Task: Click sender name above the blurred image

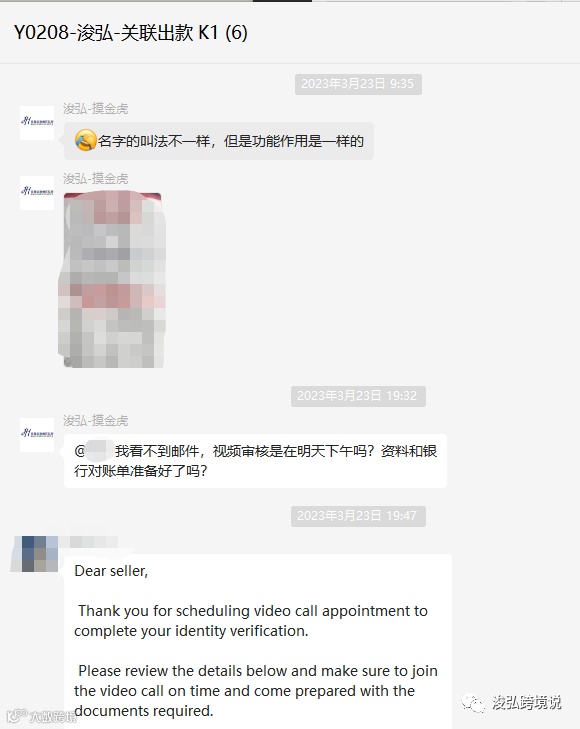Action: [x=95, y=179]
